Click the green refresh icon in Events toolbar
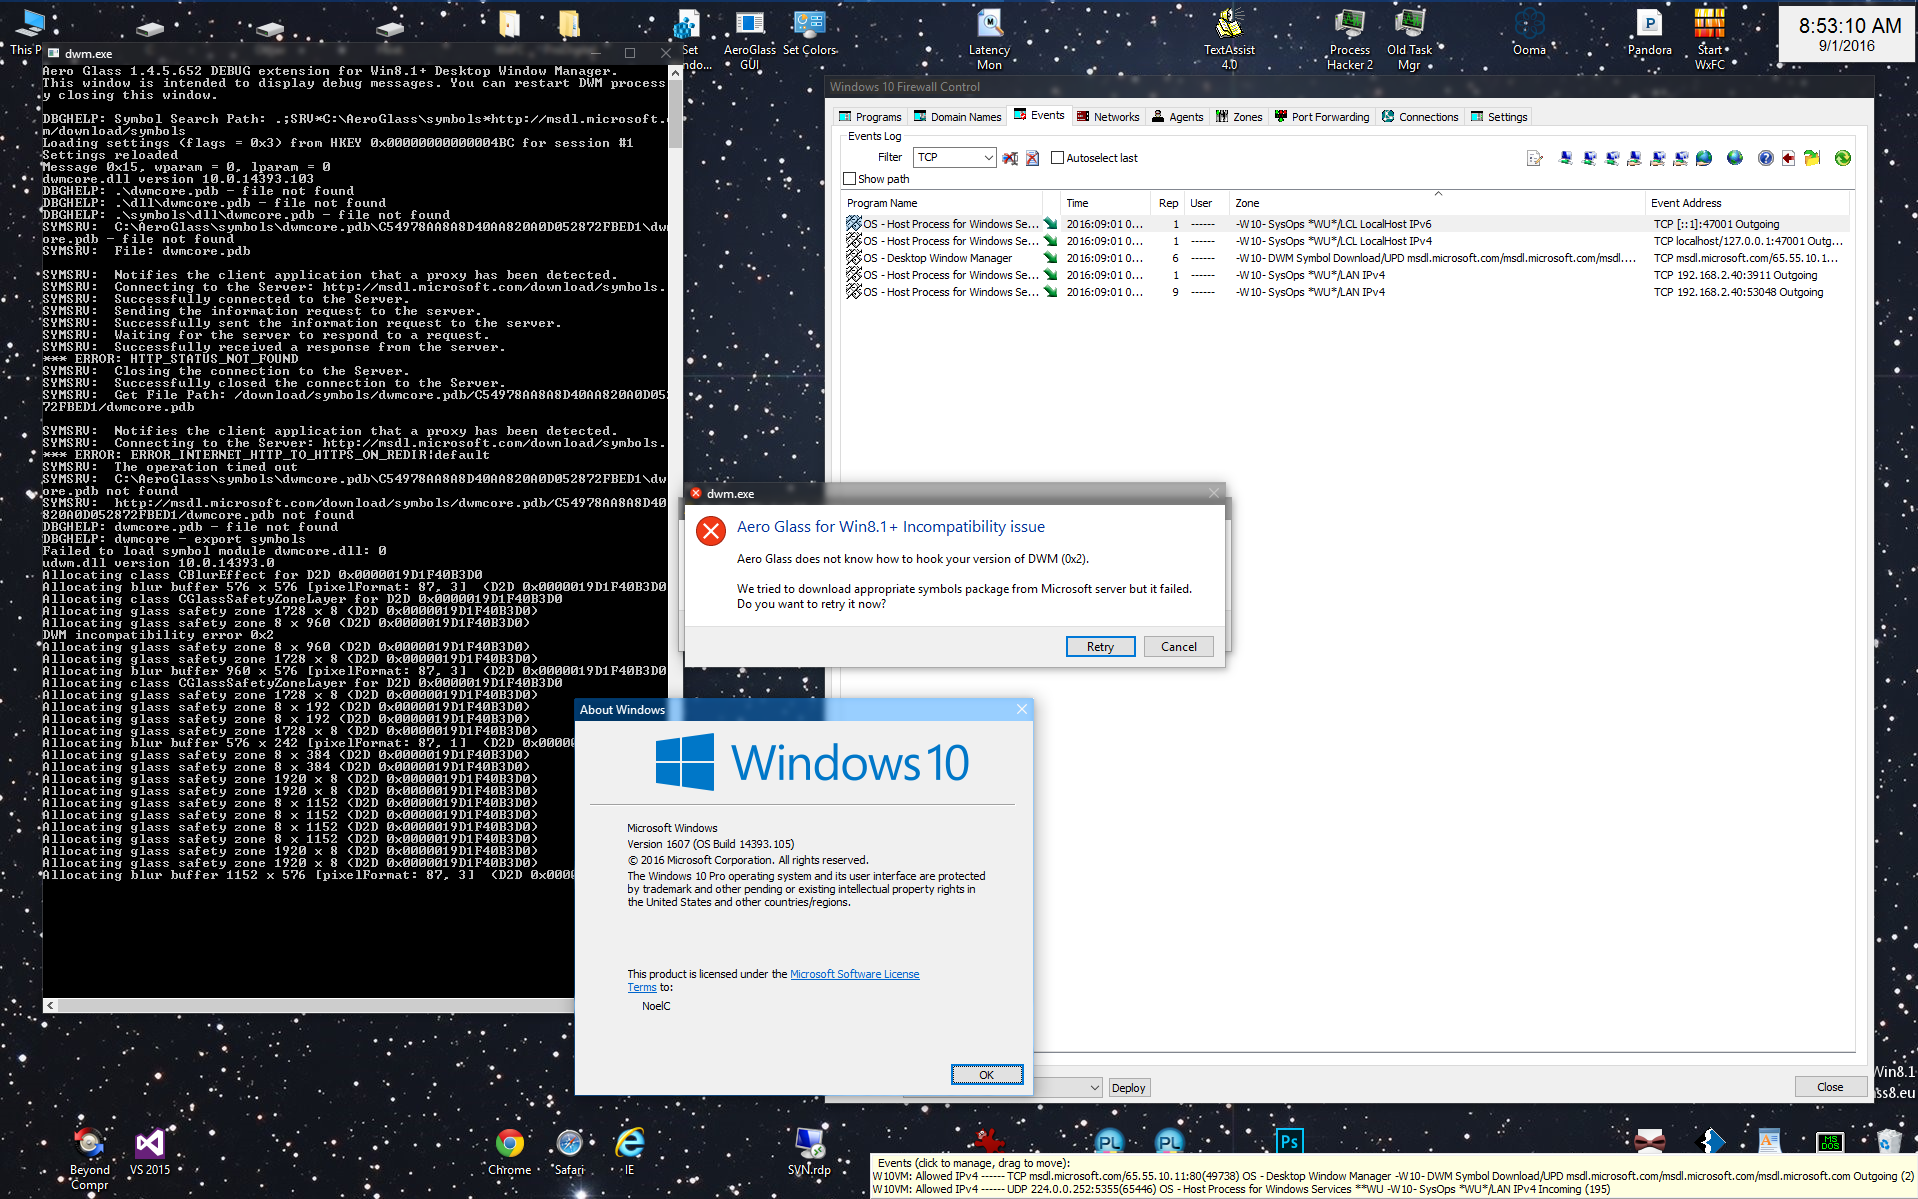Viewport: 1918px width, 1199px height. 1843,158
